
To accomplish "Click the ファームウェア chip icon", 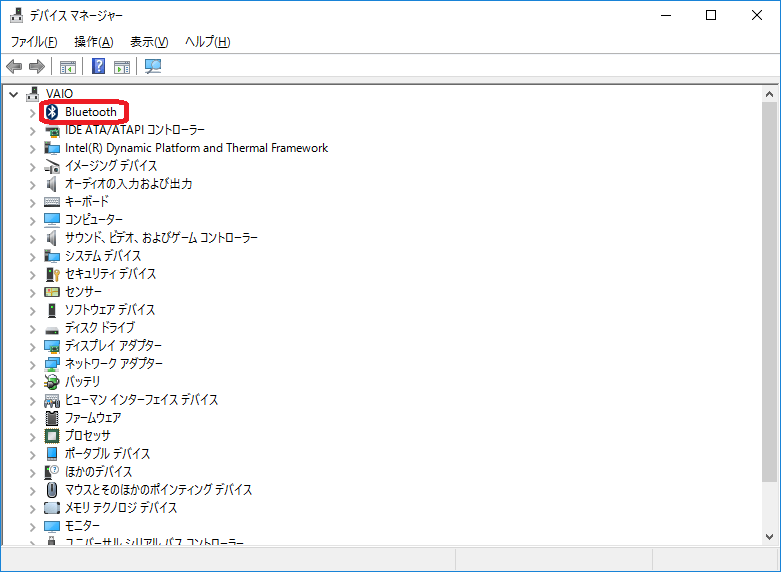I will coord(52,418).
